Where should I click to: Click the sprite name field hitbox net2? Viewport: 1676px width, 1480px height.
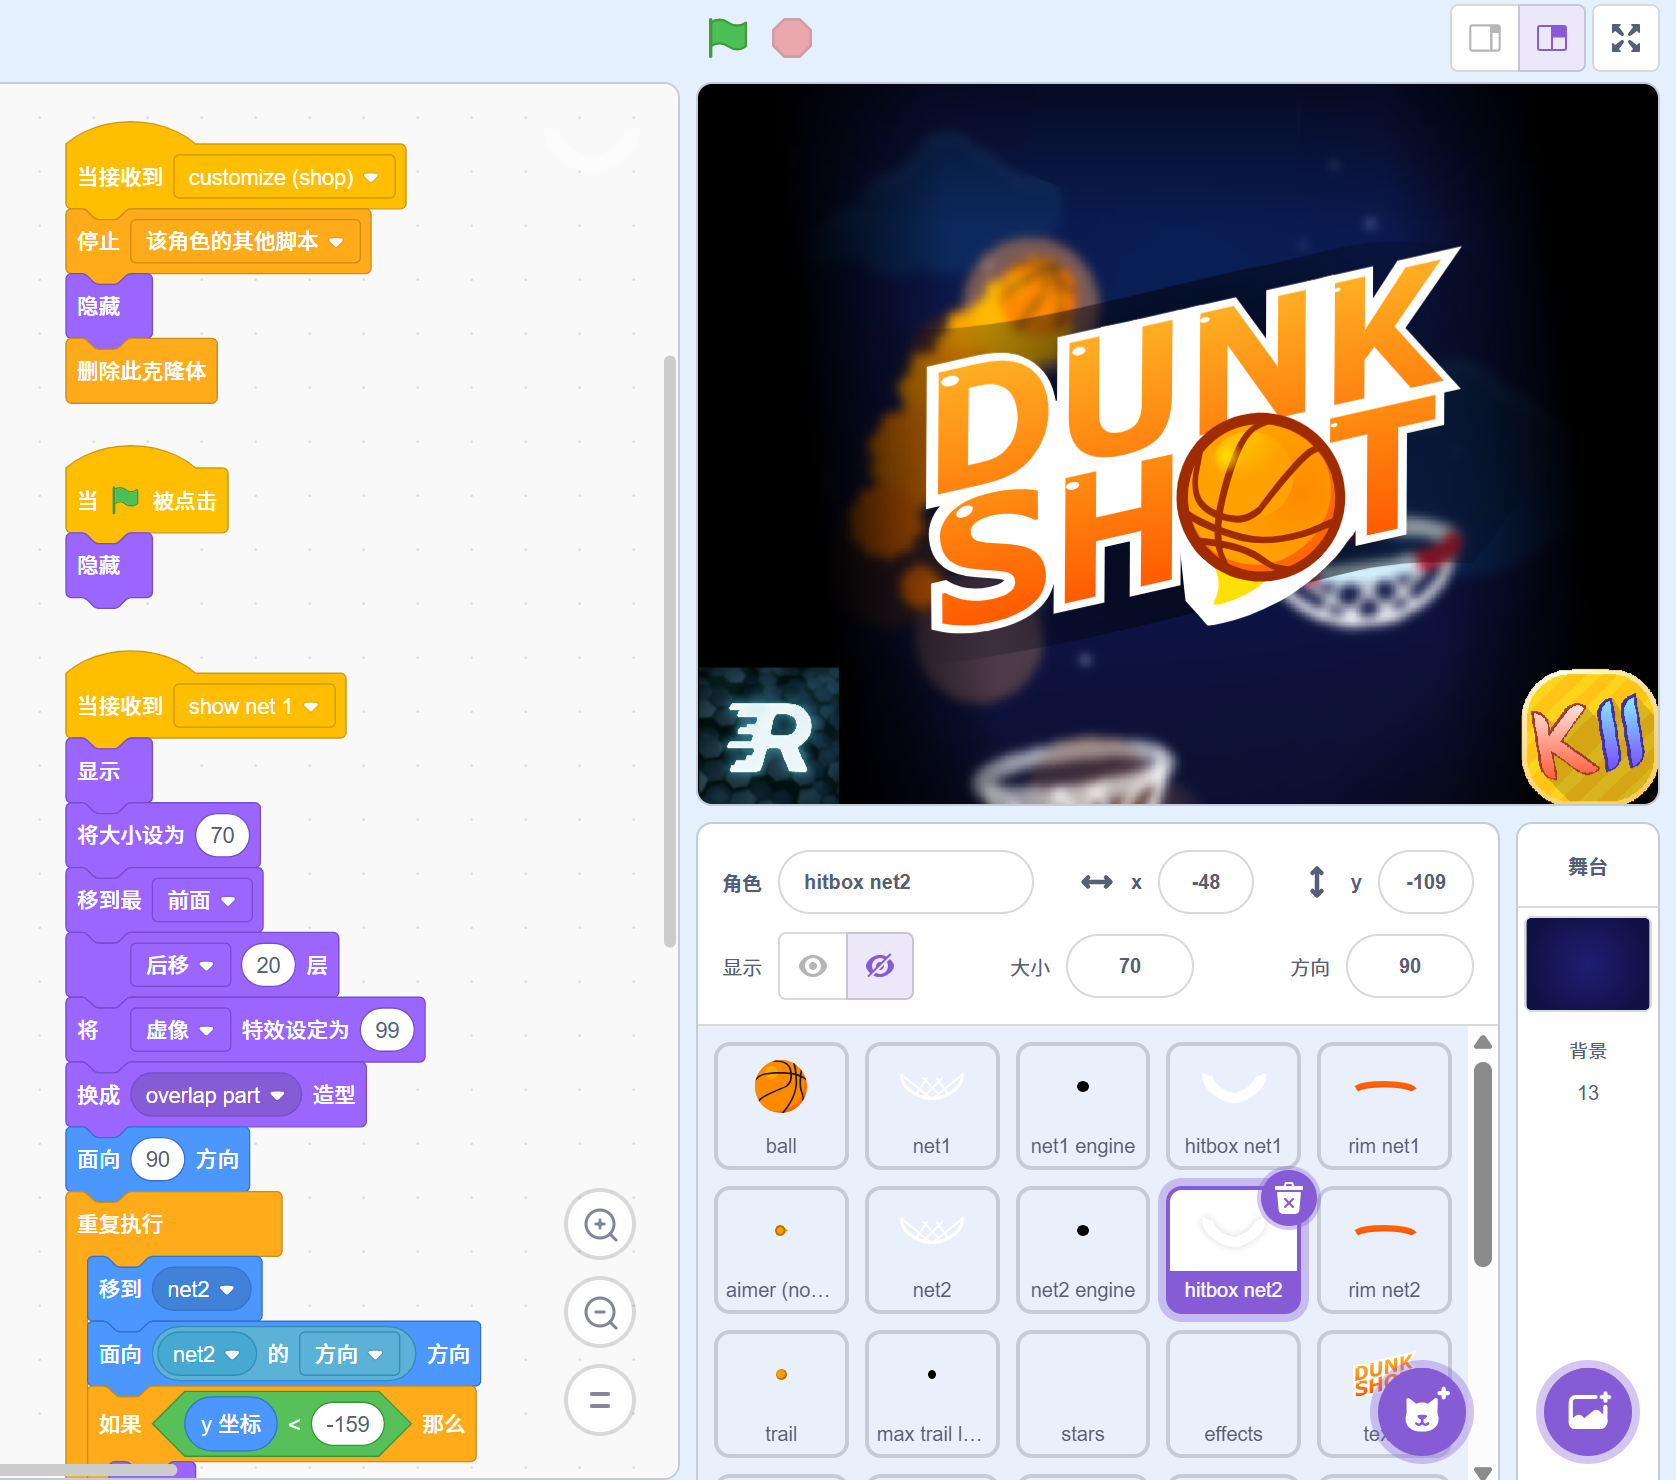click(x=905, y=882)
